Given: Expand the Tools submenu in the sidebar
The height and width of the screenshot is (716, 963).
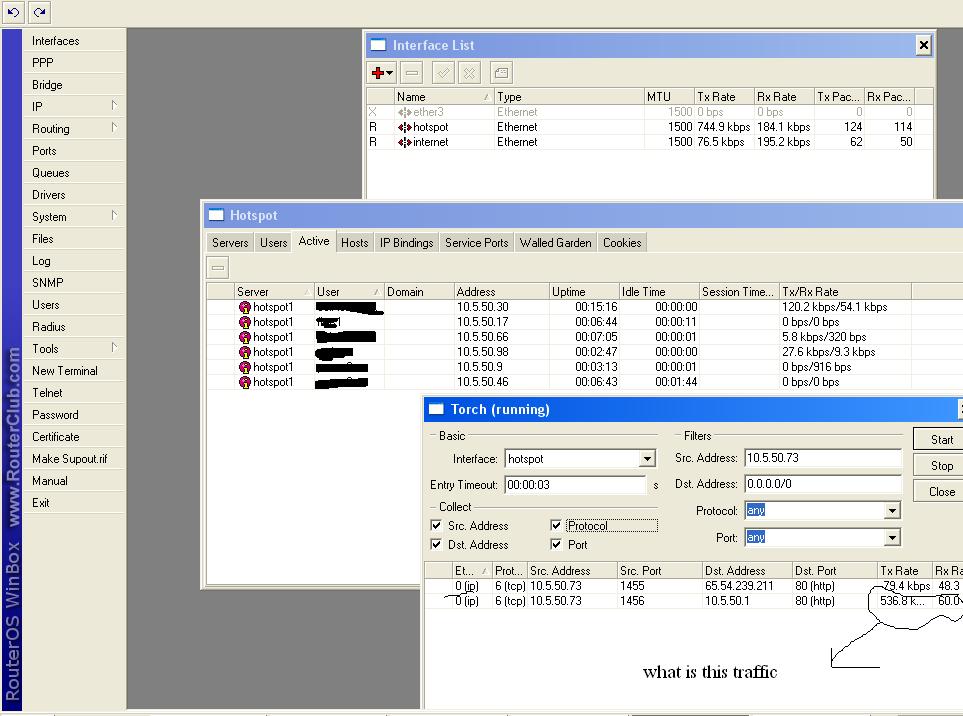Looking at the screenshot, I should (x=114, y=348).
